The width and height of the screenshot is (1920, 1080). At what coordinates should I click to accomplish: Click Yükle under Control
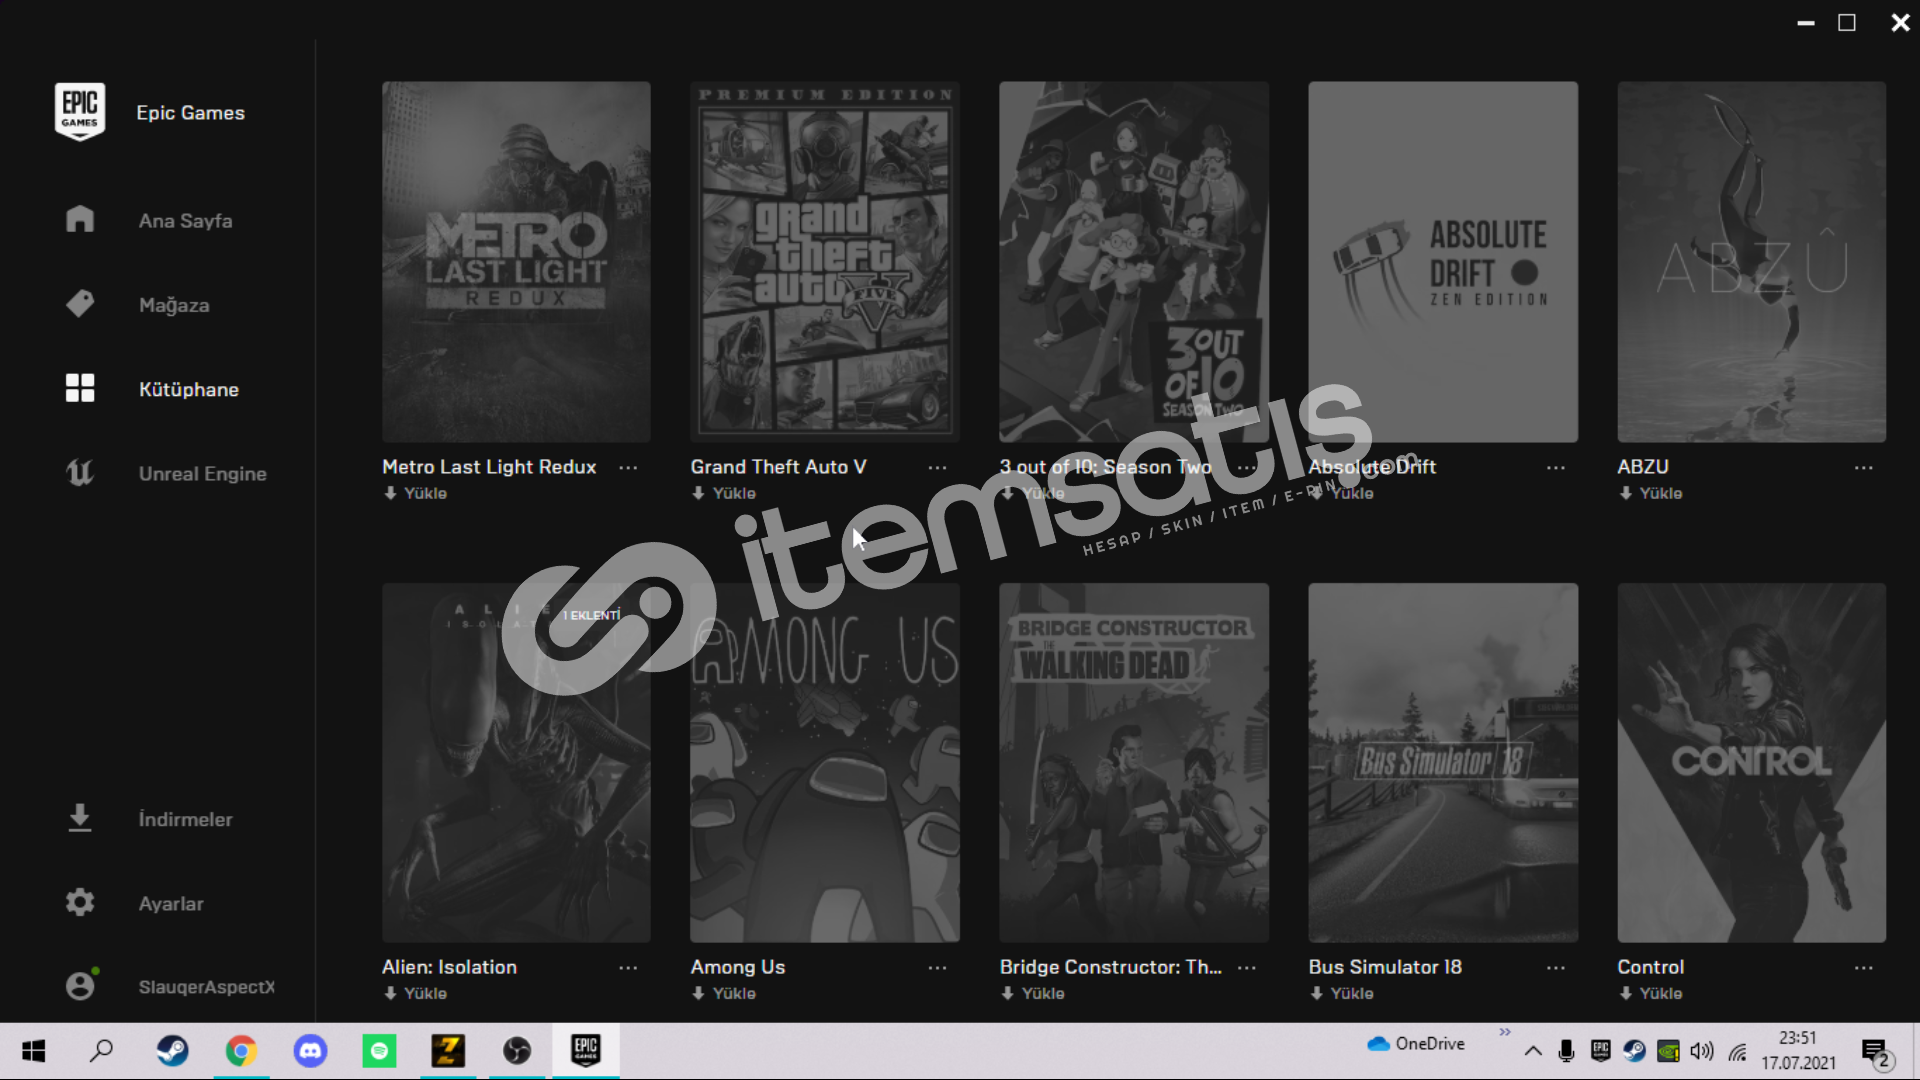1651,993
